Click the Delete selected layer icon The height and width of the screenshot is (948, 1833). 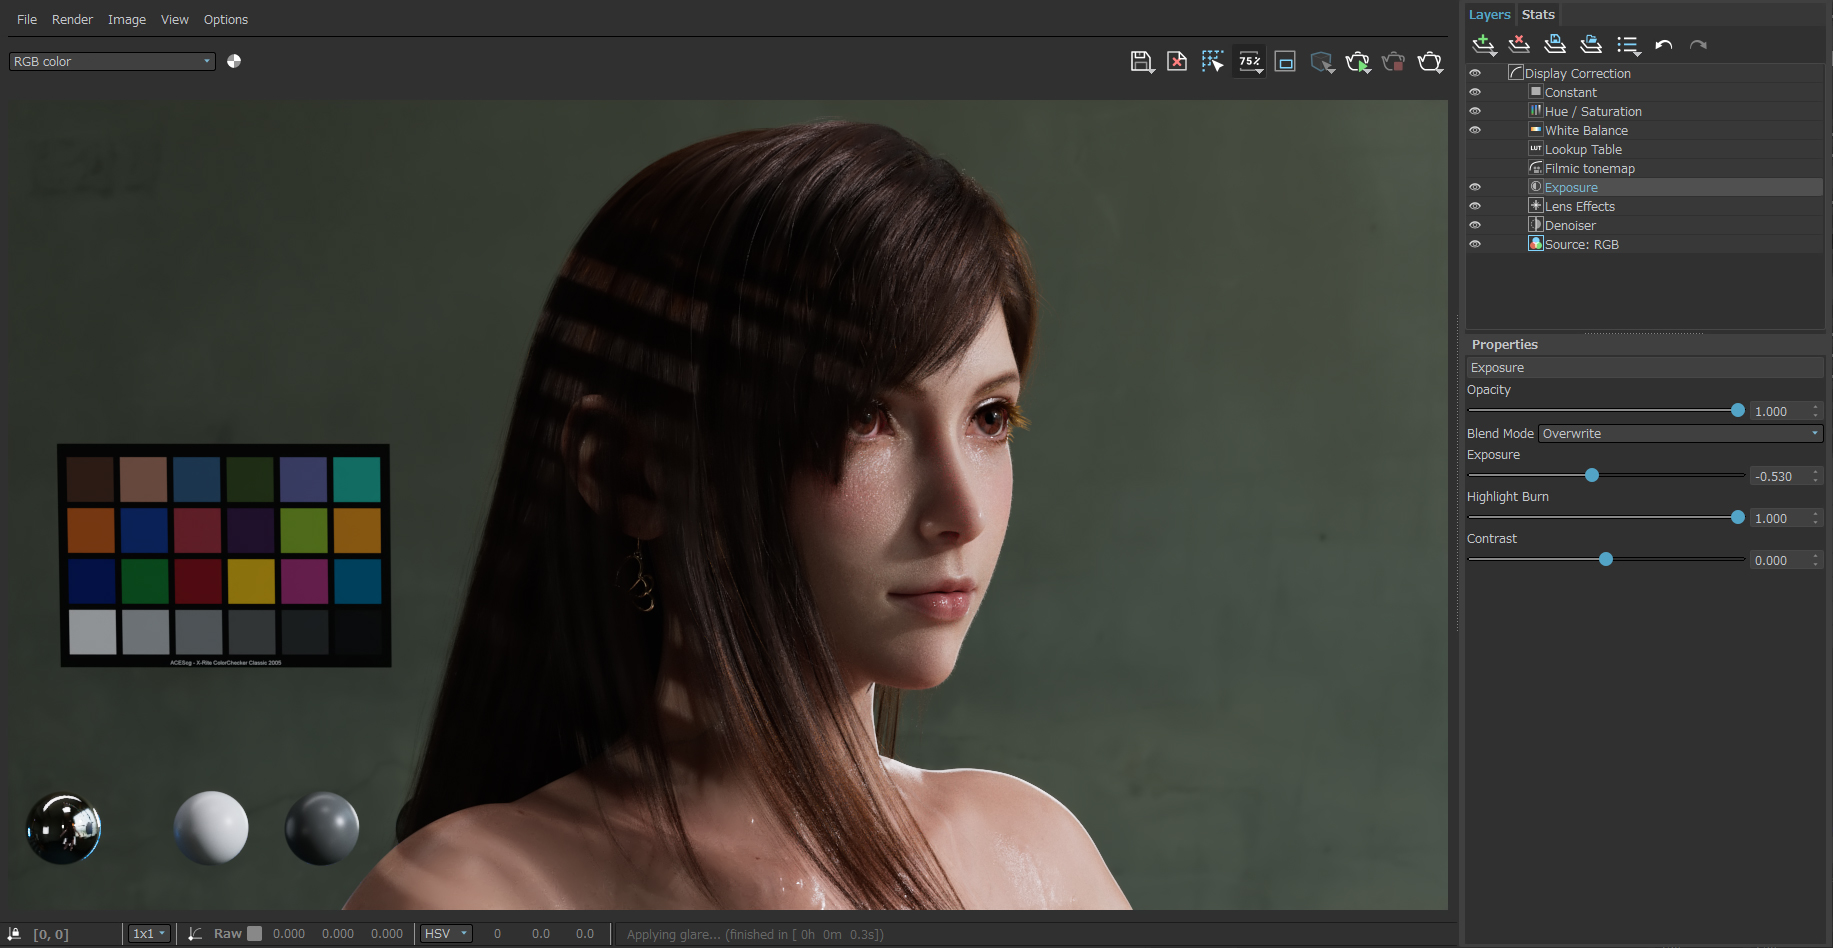[1519, 44]
